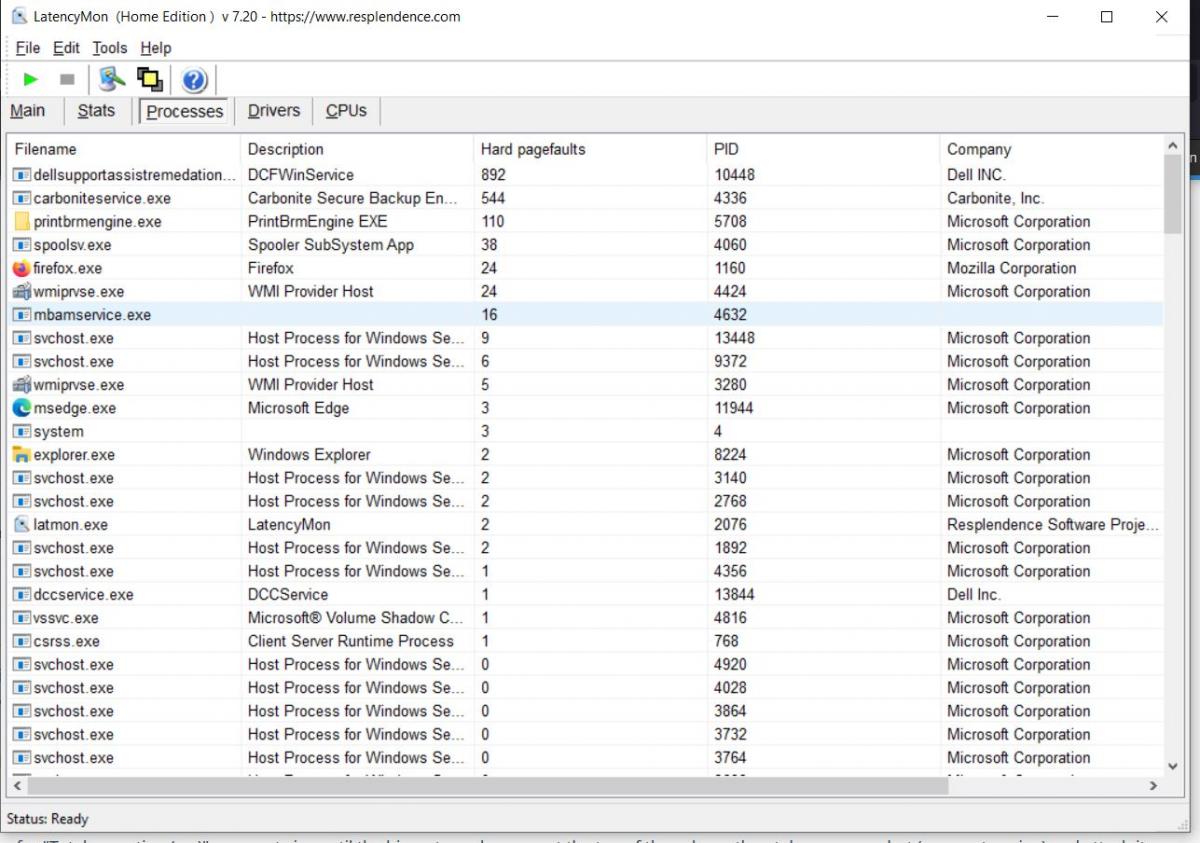Click the icon beside mbamservice.exe

click(x=22, y=315)
